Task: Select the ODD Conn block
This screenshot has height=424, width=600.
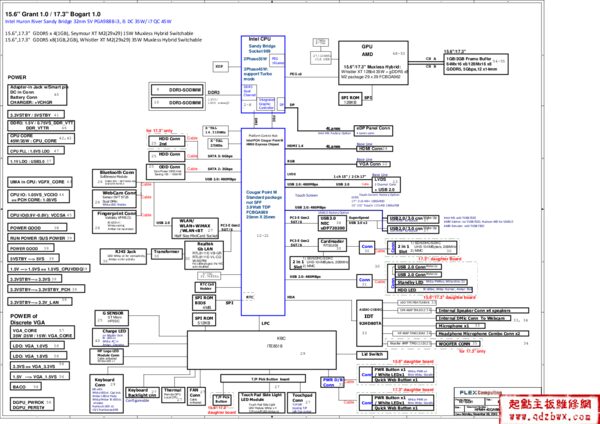Action: click(166, 172)
